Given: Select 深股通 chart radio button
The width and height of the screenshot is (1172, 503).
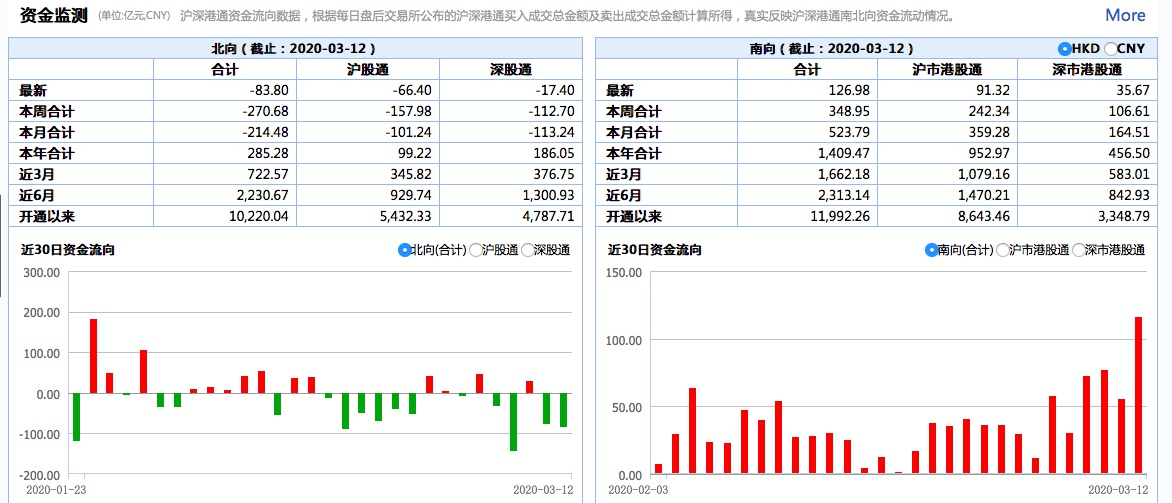Looking at the screenshot, I should point(528,250).
